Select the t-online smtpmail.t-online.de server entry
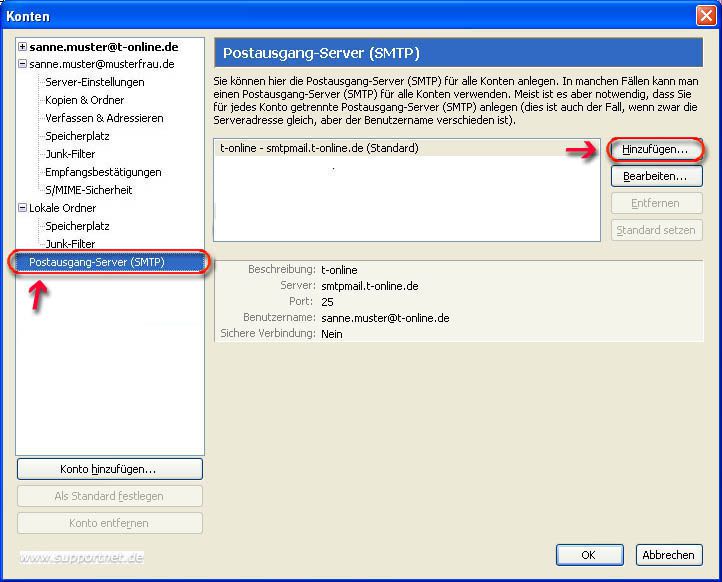Viewport: 722px width, 582px height. [407, 148]
